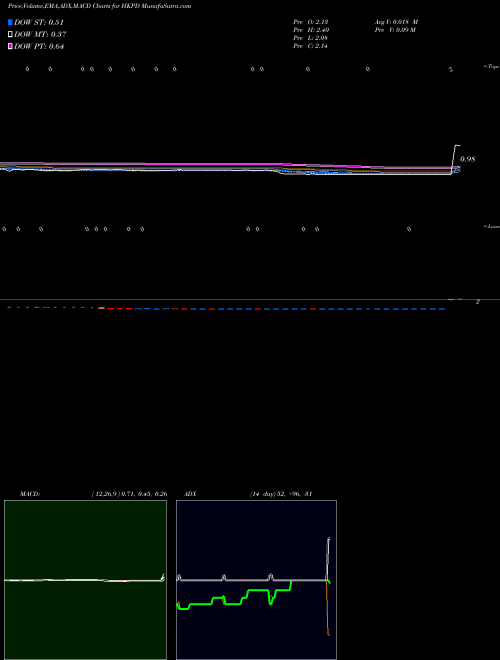500x660 pixels.
Task: Click the 'Pre O: 2.13' open value
Action: (311, 22)
